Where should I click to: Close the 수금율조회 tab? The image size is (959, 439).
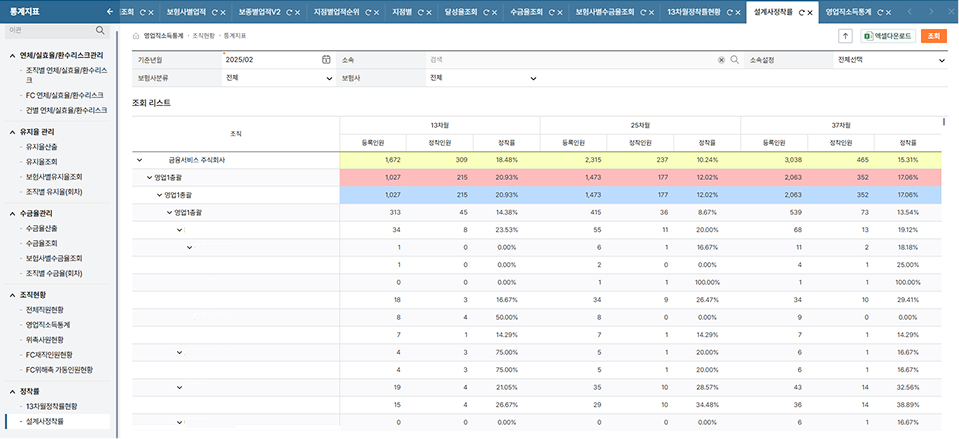click(x=560, y=12)
